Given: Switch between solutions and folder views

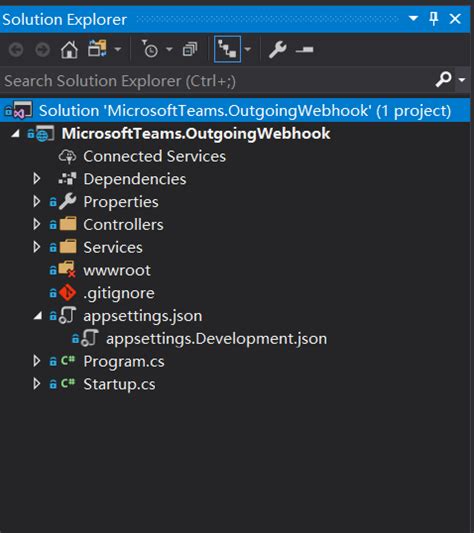Looking at the screenshot, I should tap(98, 48).
